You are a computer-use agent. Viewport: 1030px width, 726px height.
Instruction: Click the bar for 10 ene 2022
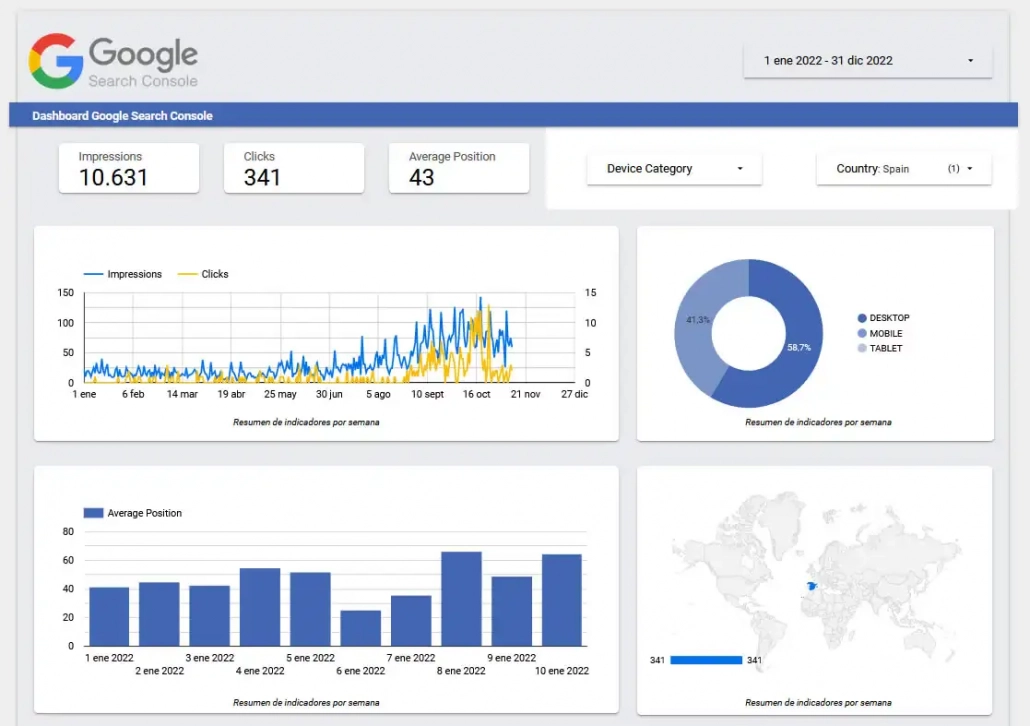(x=562, y=600)
